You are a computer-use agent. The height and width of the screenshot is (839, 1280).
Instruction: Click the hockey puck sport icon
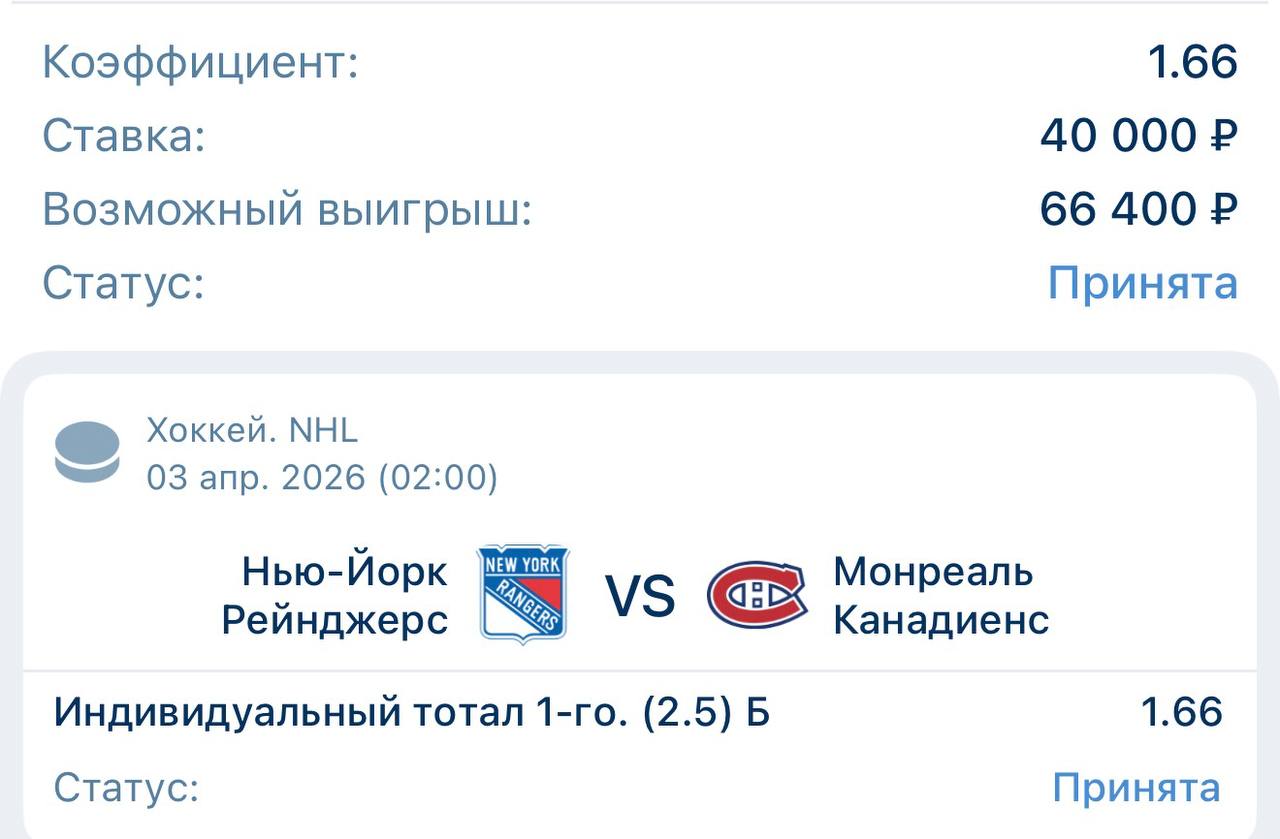click(x=87, y=453)
